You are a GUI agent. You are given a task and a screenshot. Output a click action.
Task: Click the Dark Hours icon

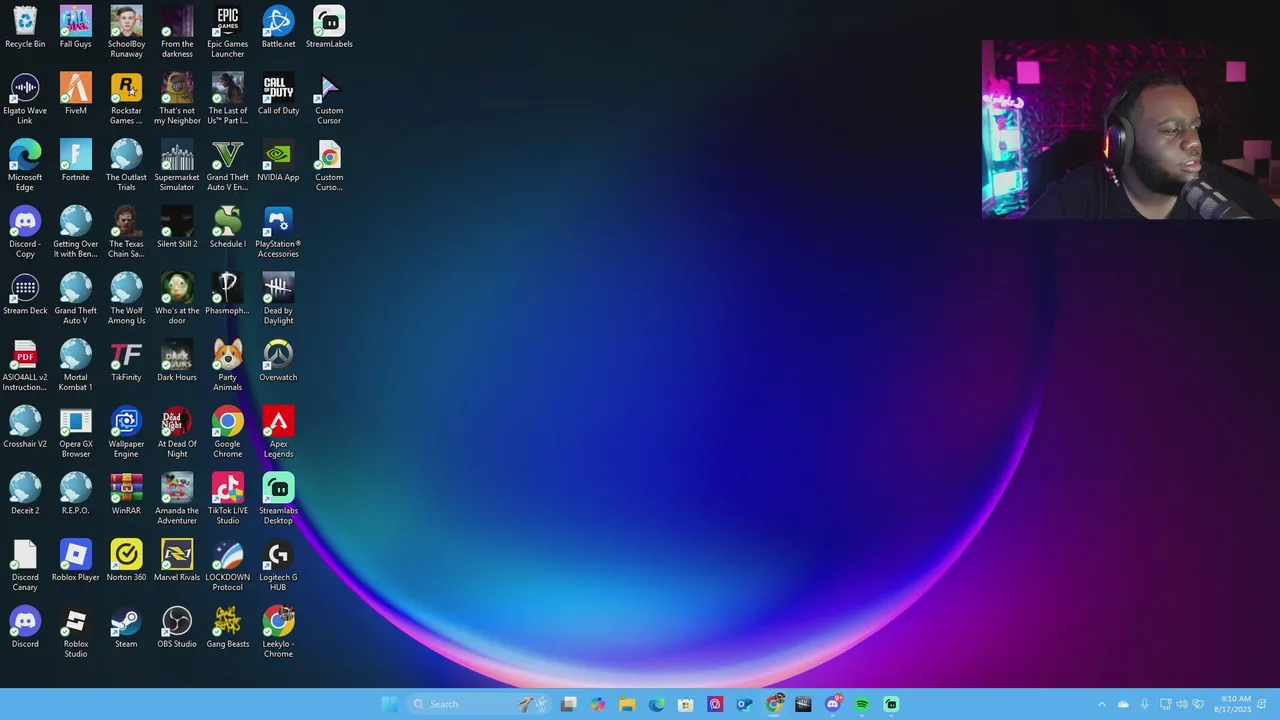[177, 361]
